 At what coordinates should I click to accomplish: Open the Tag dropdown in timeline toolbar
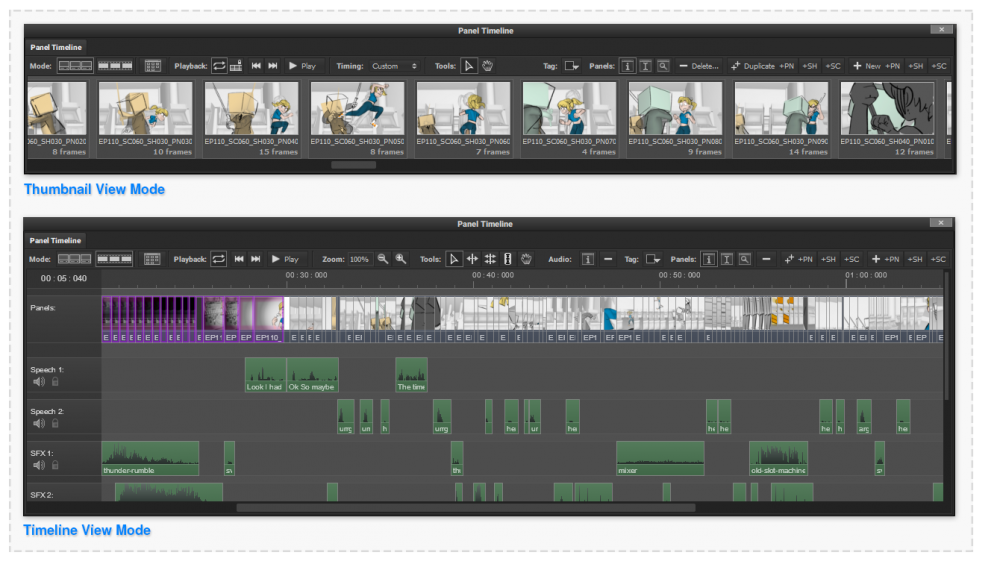pyautogui.click(x=654, y=259)
